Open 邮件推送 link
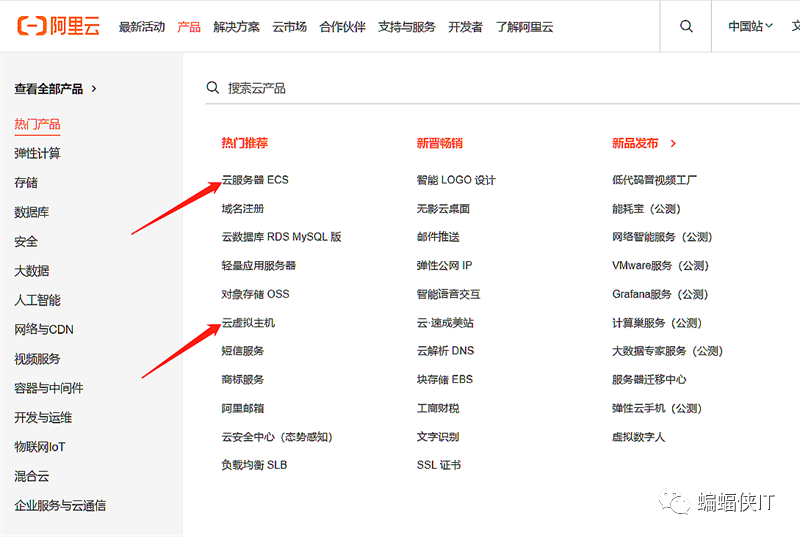The image size is (800, 537). (438, 237)
